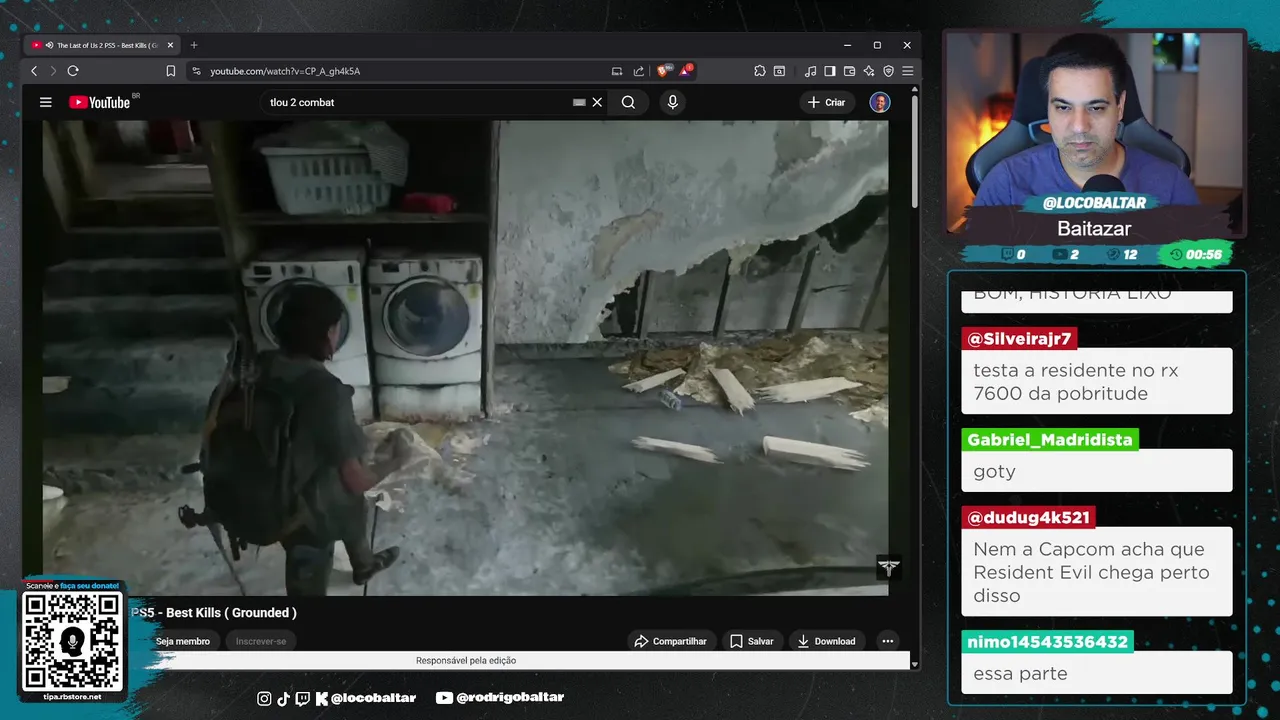The height and width of the screenshot is (720, 1280).
Task: Bookmark this page with the bookmark icon
Action: [171, 71]
